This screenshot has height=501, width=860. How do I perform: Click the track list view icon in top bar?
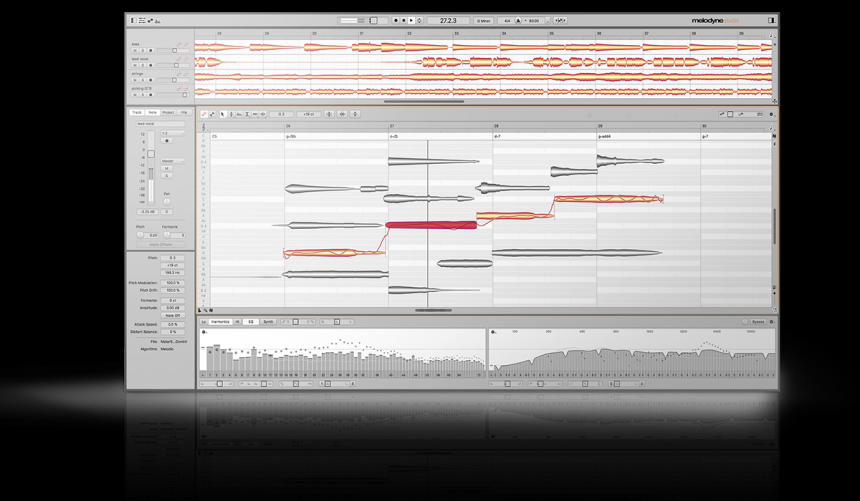(142, 20)
